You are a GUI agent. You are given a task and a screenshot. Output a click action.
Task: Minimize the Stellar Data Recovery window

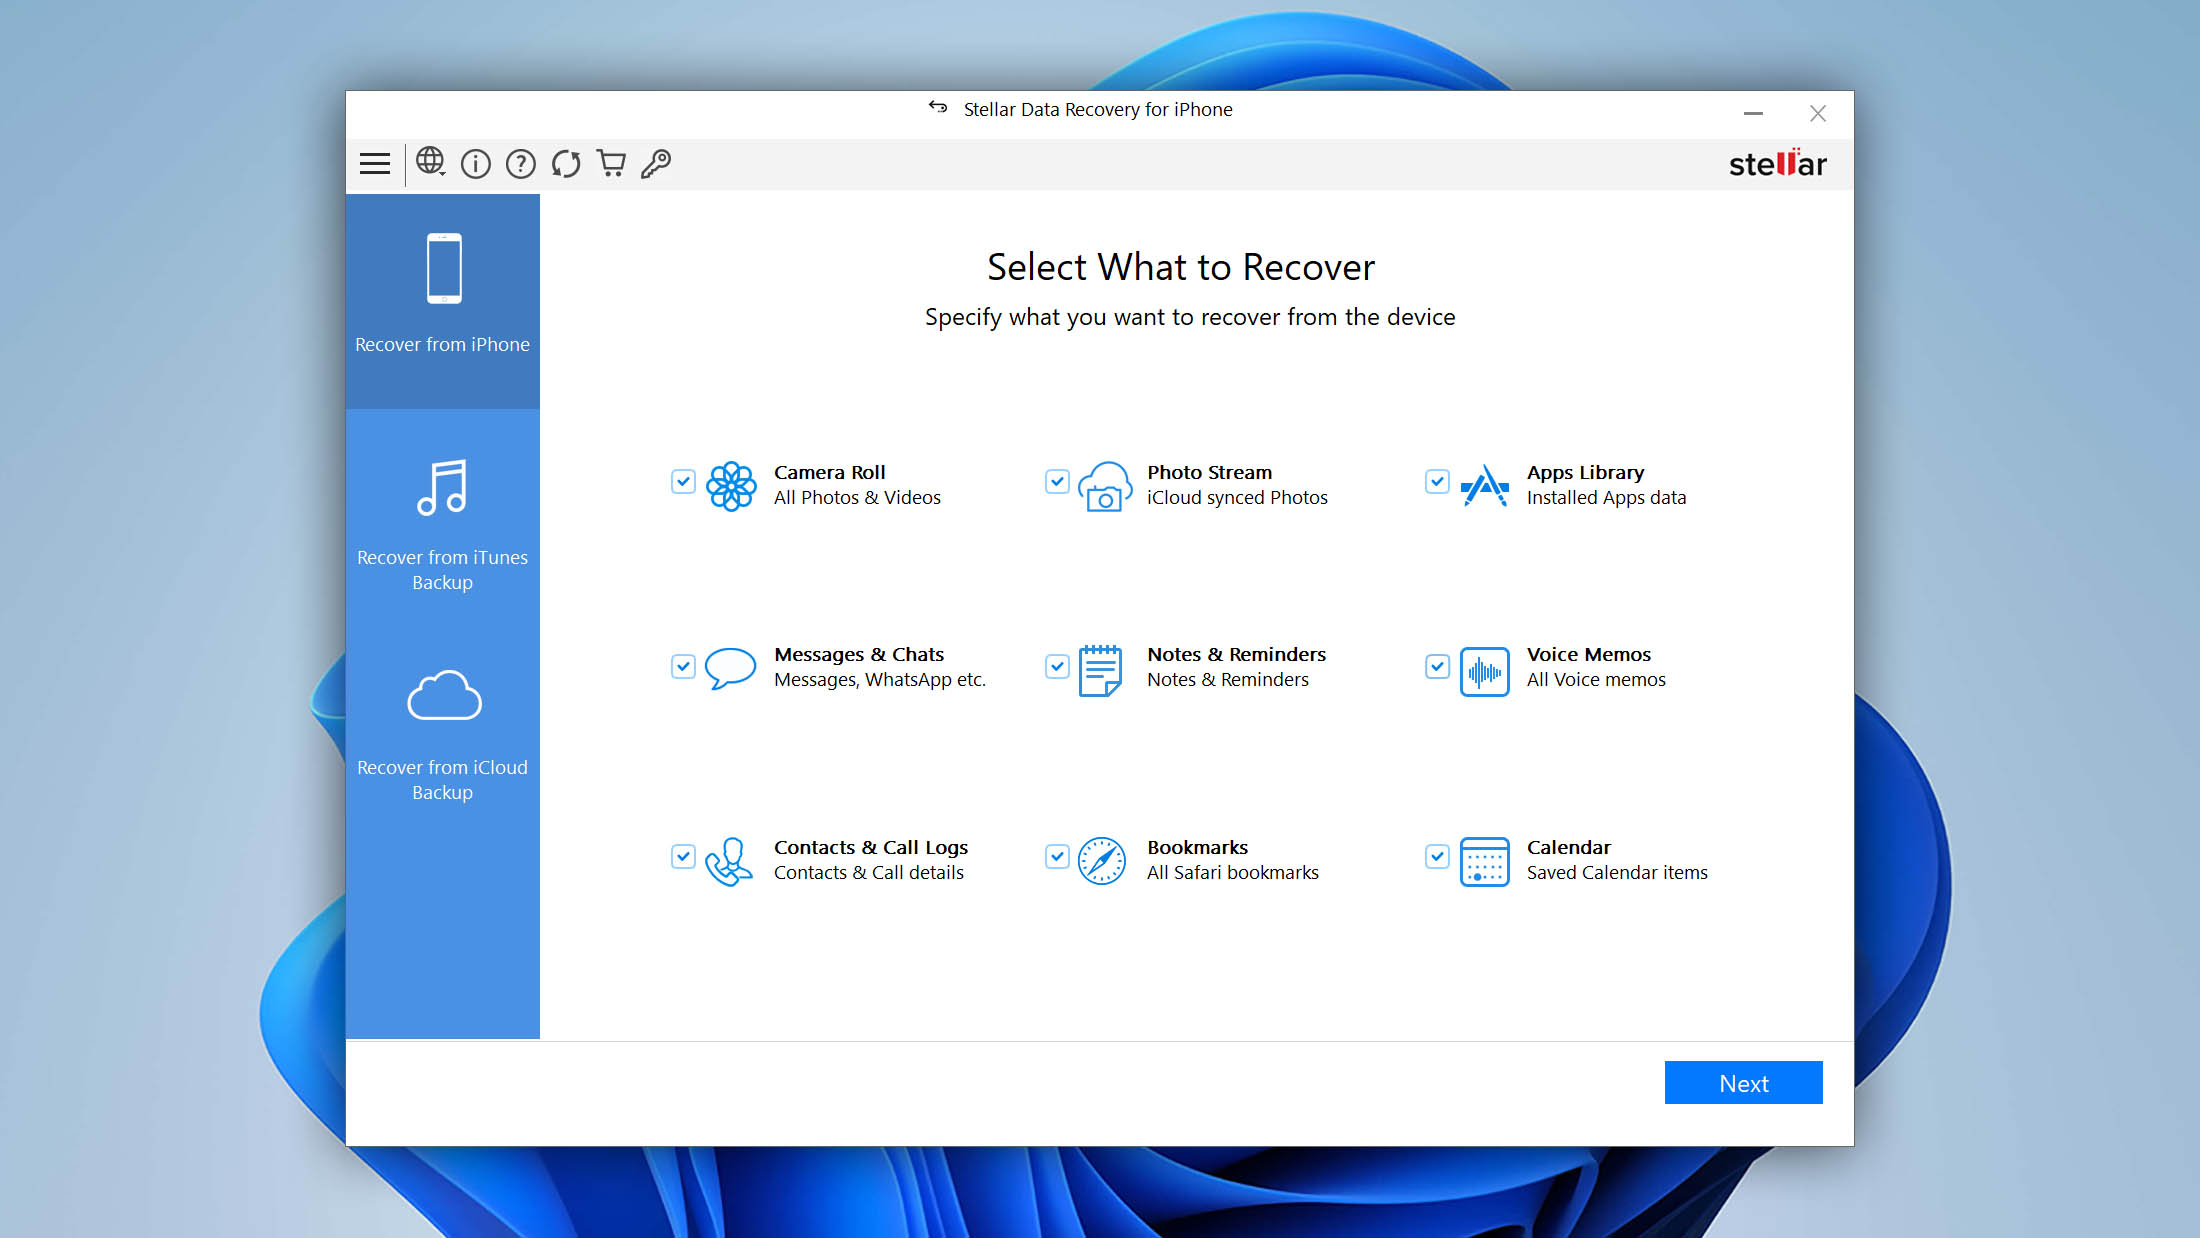coord(1753,113)
